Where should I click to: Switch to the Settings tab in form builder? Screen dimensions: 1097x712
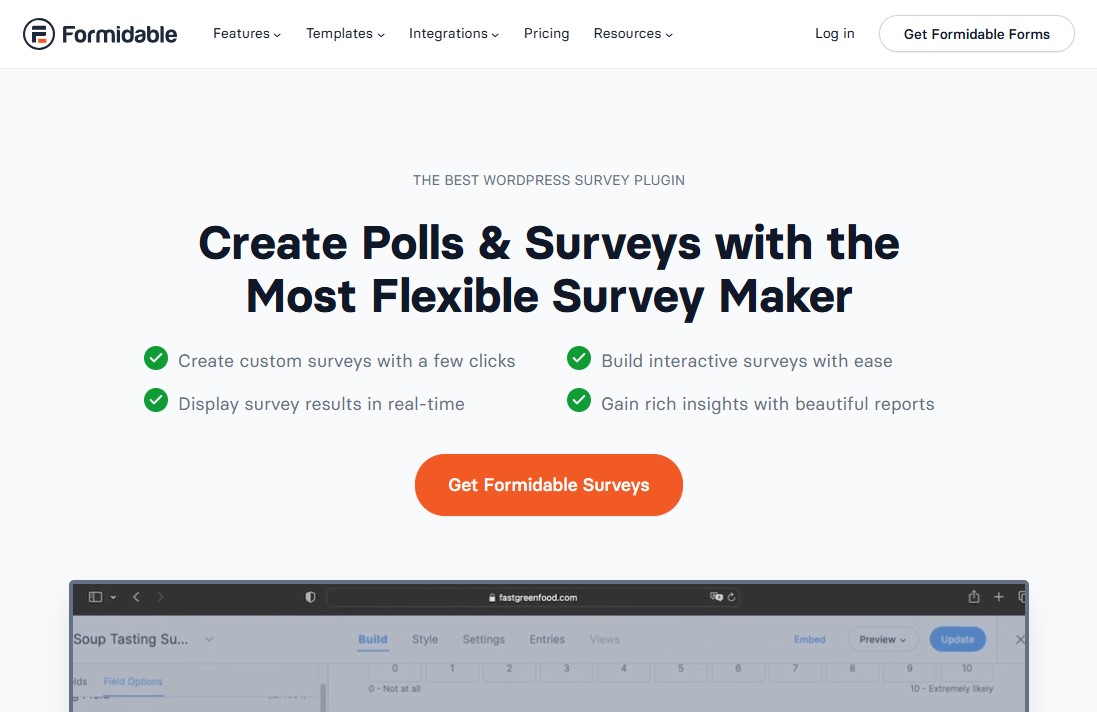(x=483, y=639)
